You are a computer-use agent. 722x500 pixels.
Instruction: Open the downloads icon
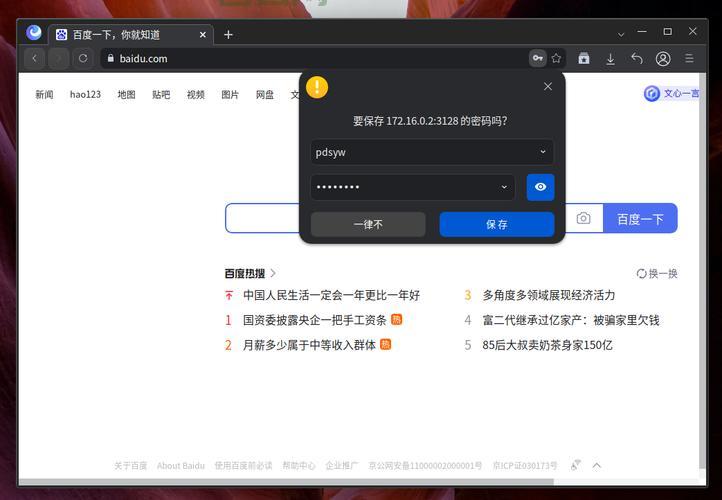(x=611, y=59)
